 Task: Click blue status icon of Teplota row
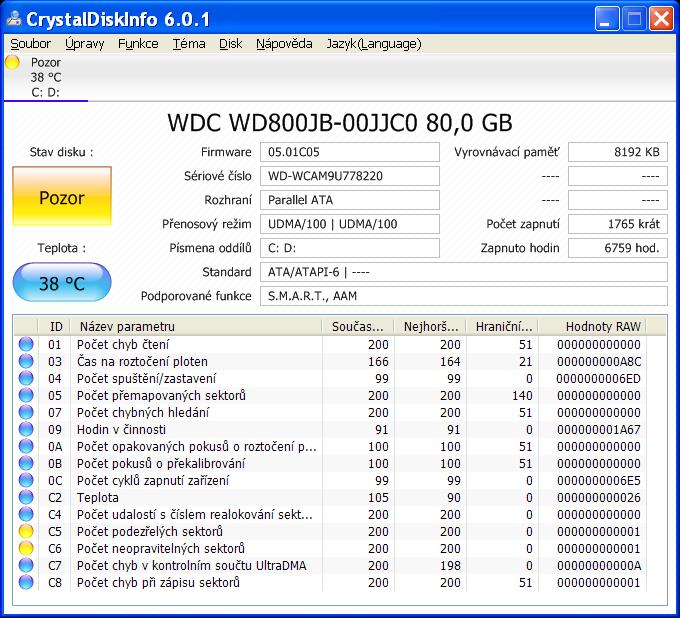pos(26,497)
